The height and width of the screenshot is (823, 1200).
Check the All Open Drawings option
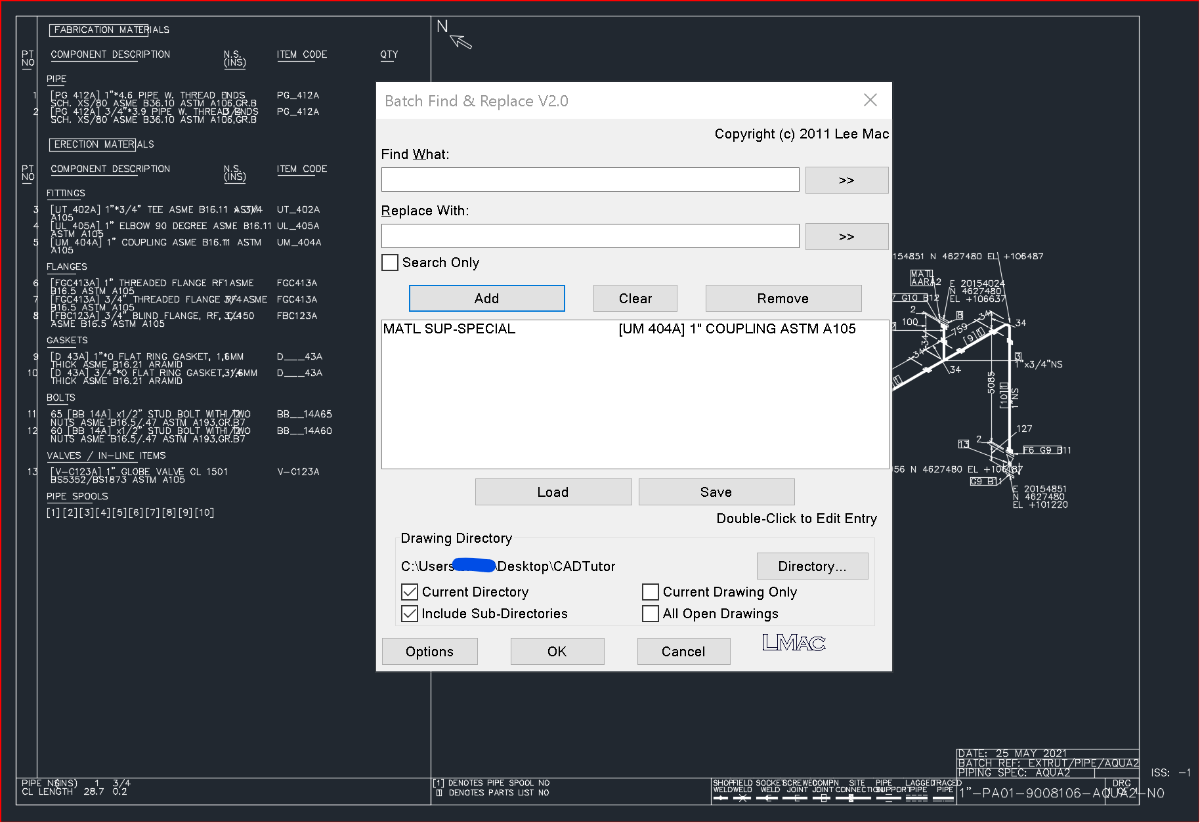(650, 614)
